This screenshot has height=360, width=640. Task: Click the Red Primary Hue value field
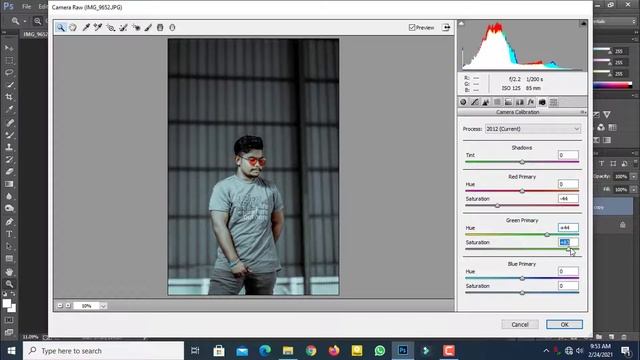coord(568,184)
